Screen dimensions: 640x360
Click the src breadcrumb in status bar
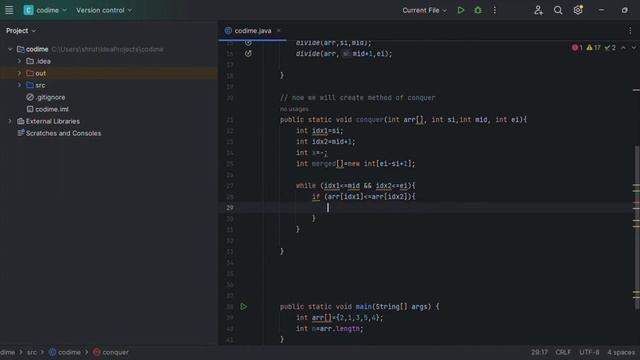click(x=32, y=352)
